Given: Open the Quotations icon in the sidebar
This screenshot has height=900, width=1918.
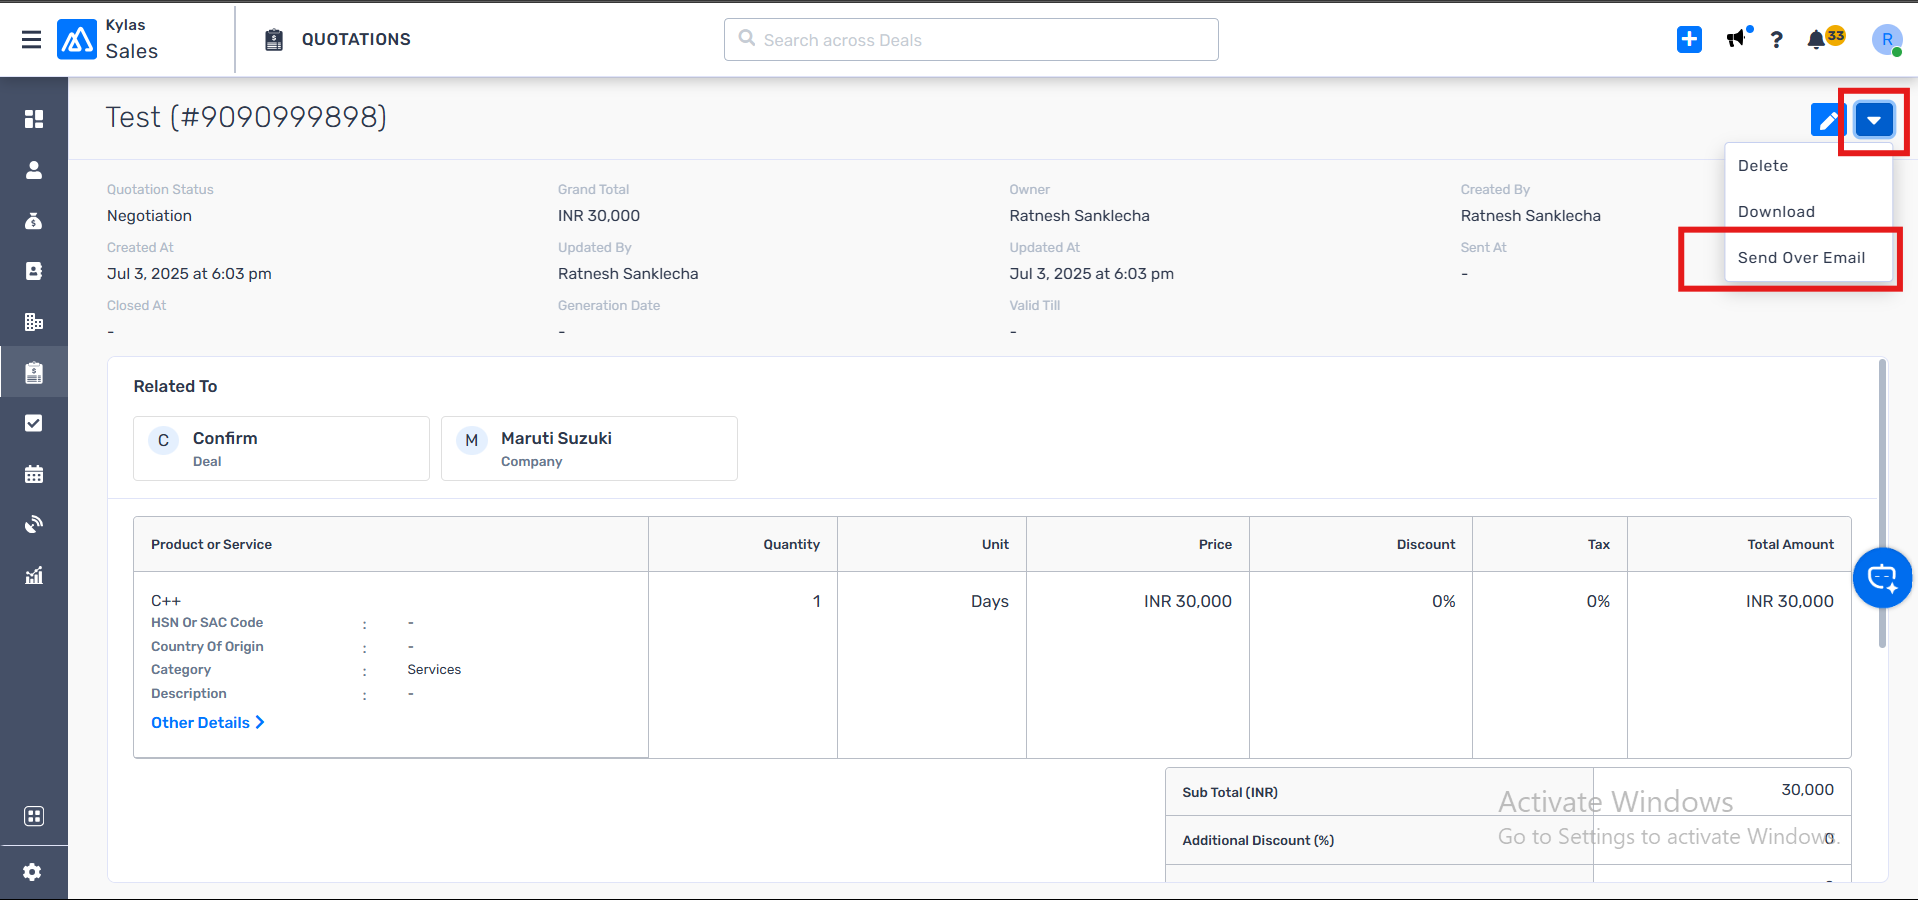Looking at the screenshot, I should [34, 373].
